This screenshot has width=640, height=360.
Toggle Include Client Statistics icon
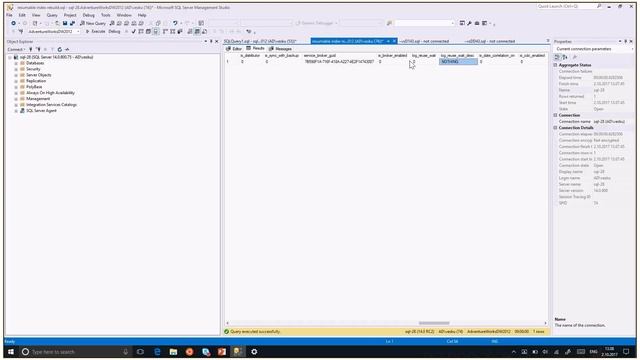(180, 31)
